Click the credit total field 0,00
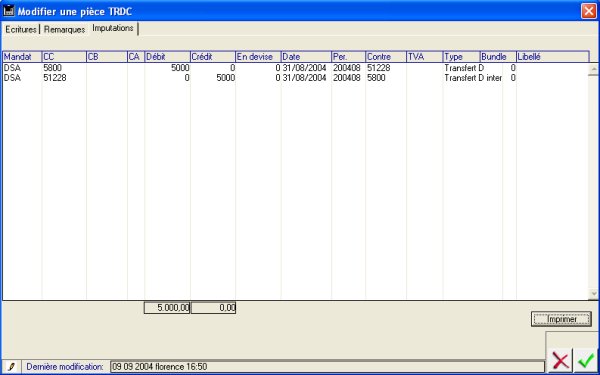This screenshot has width=600, height=375. (x=213, y=308)
